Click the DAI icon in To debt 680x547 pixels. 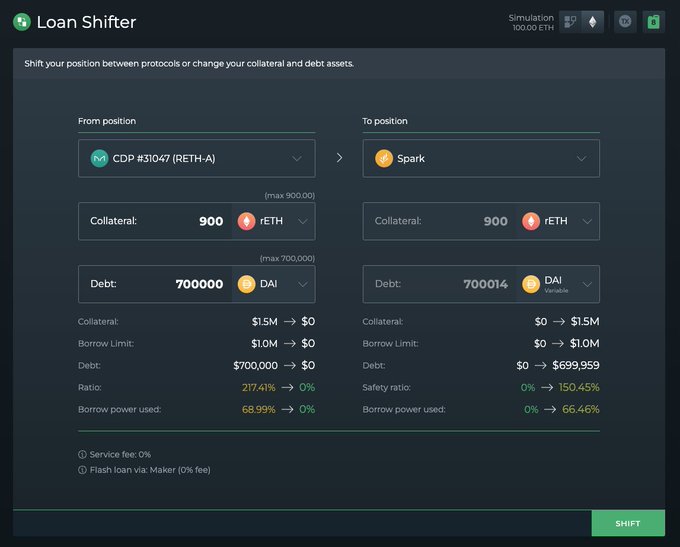531,285
